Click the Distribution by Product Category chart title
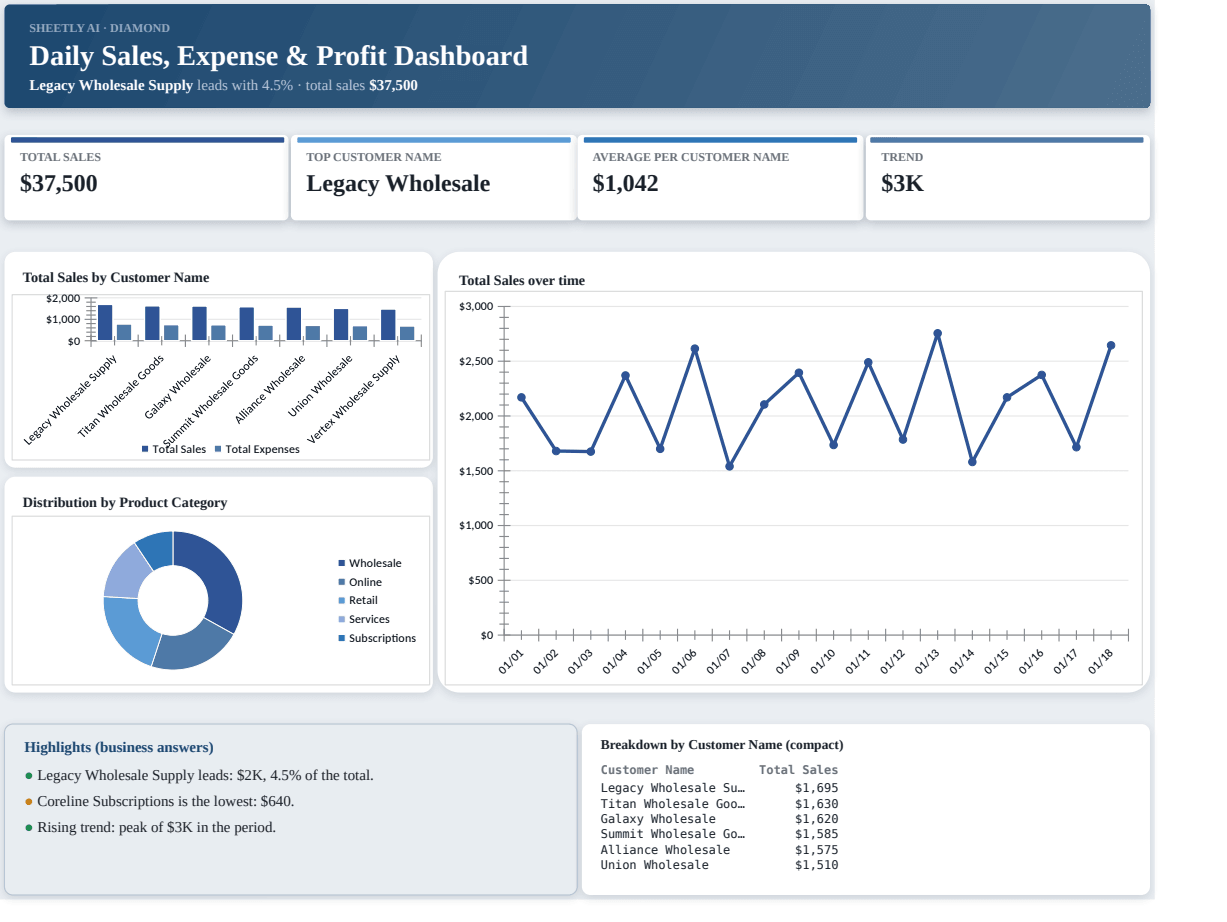 (x=125, y=502)
